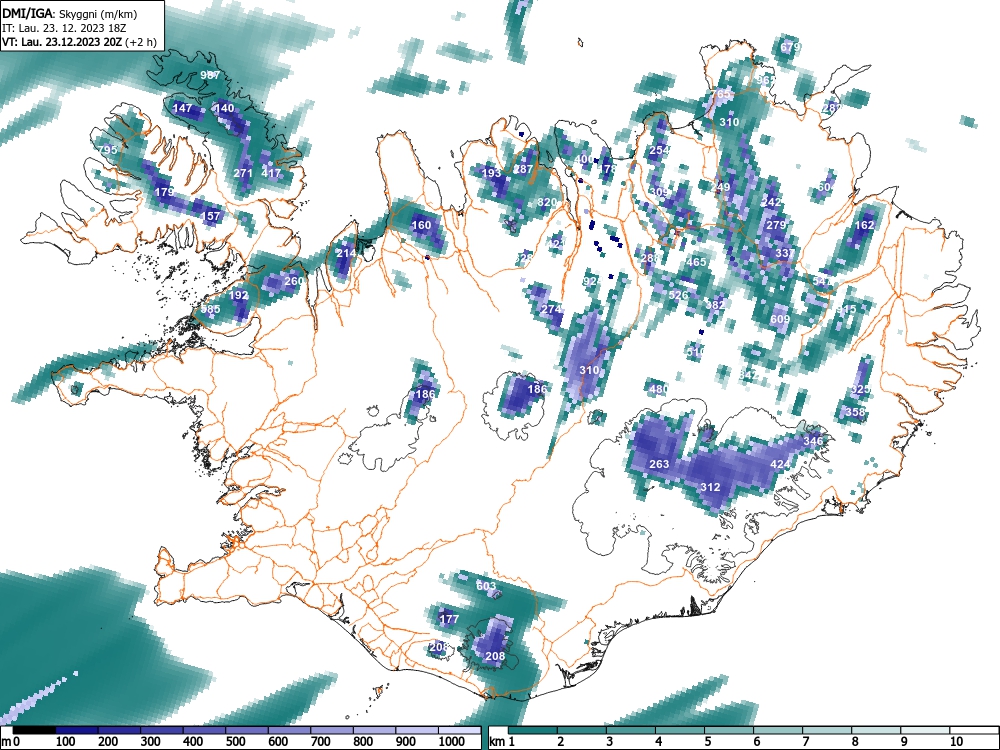Click the 312 visibility label
This screenshot has height=750, width=1000.
coord(710,487)
